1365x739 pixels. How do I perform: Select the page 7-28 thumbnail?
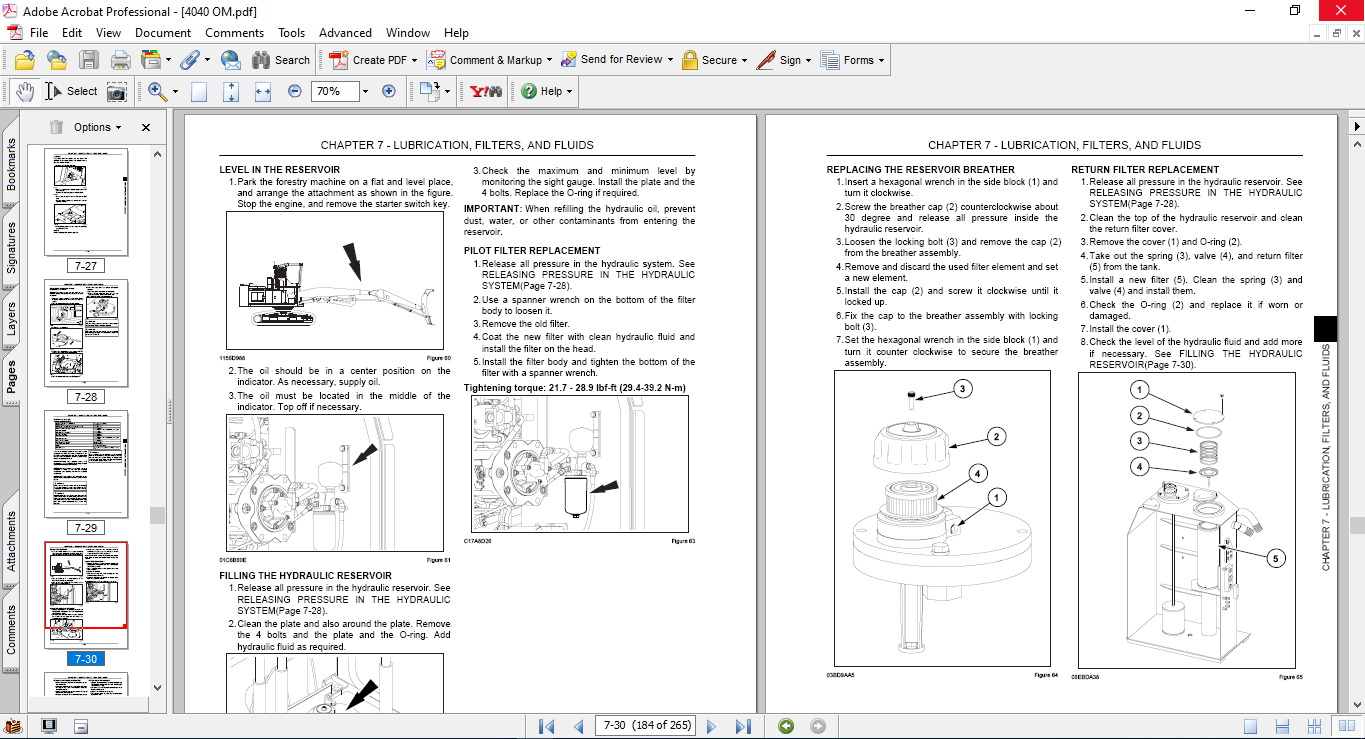tap(86, 333)
